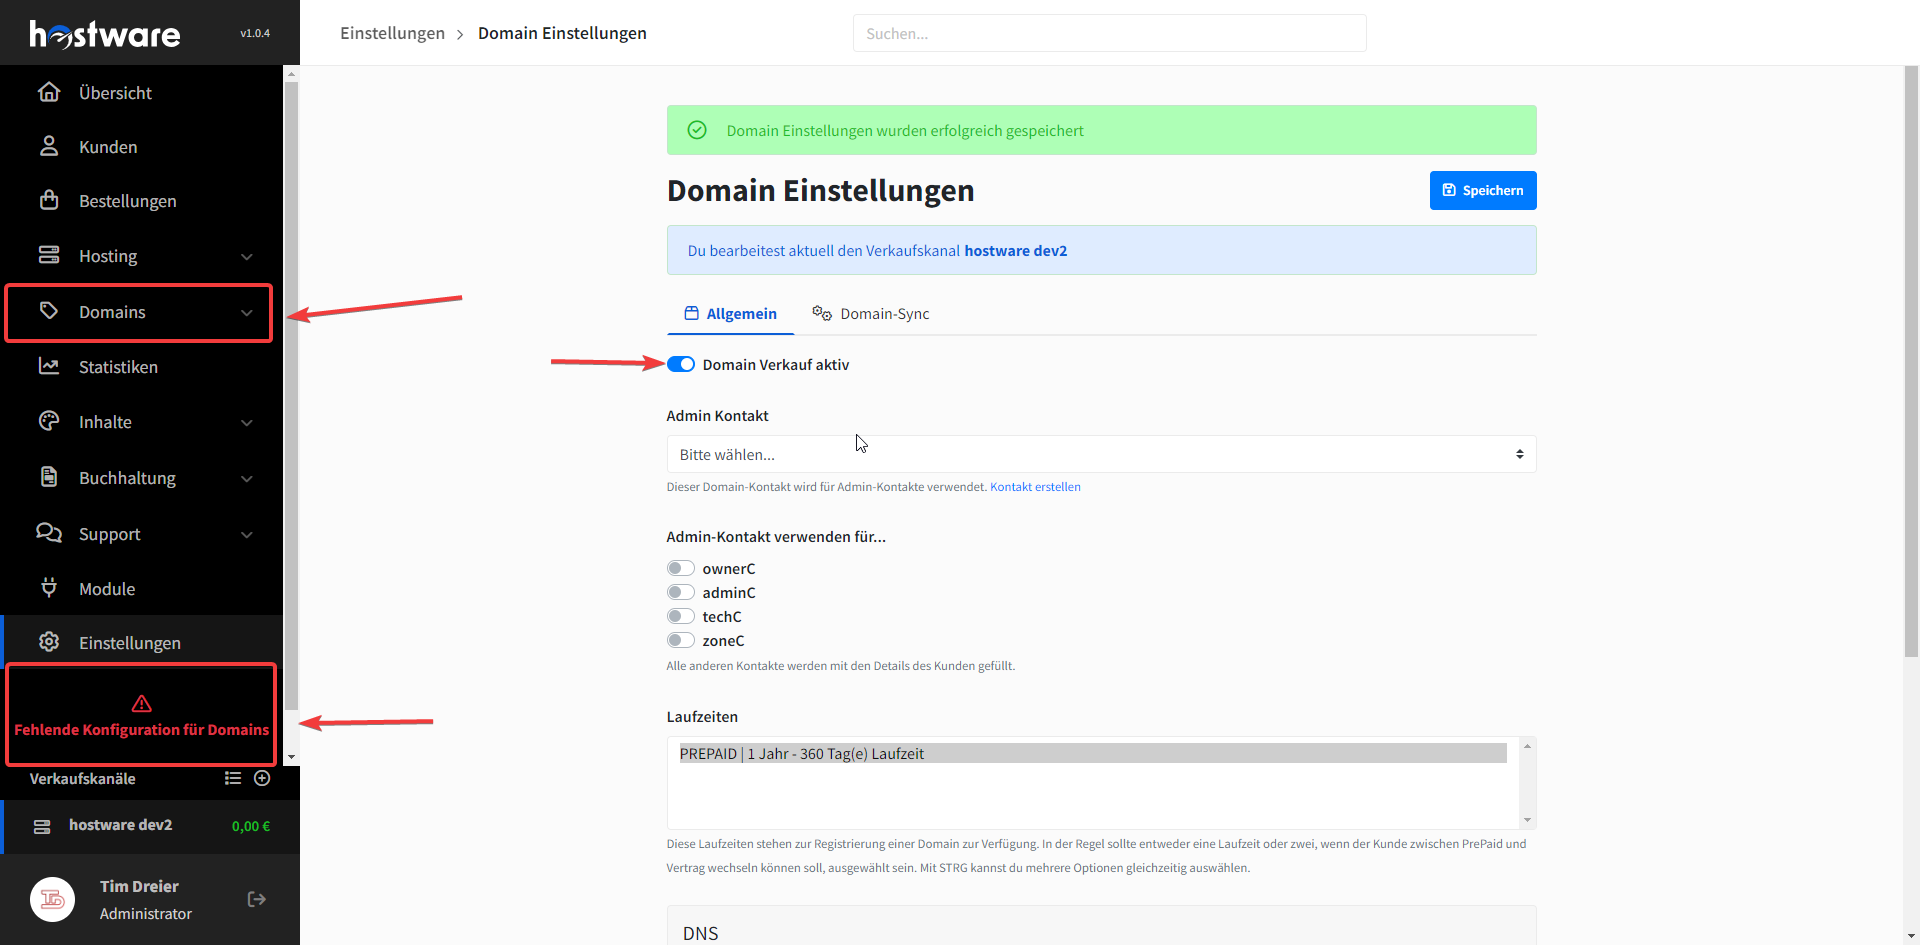Image resolution: width=1920 pixels, height=945 pixels.
Task: Click the Speichern button
Action: coord(1482,190)
